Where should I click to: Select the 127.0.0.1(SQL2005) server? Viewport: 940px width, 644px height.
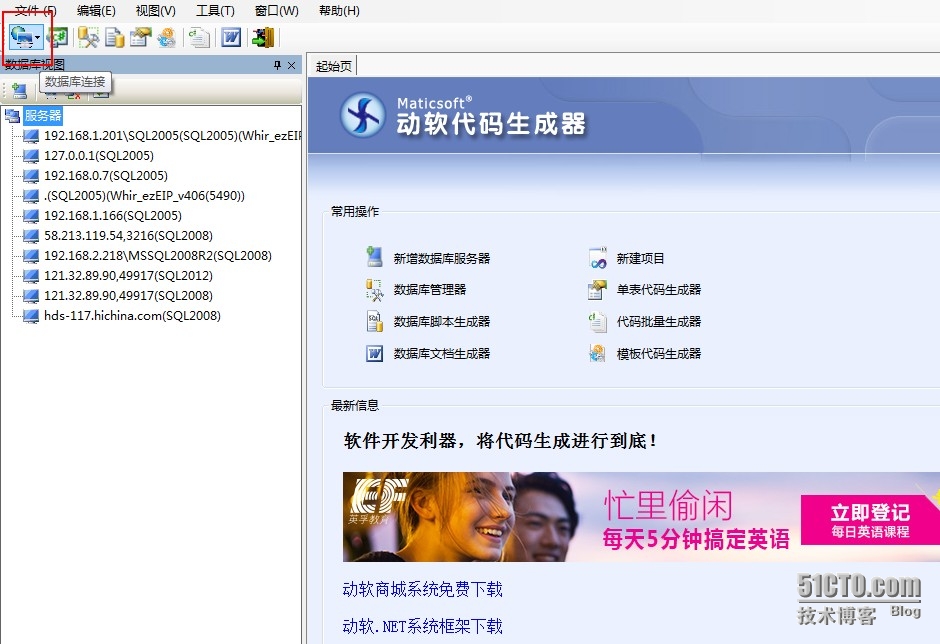coord(99,155)
